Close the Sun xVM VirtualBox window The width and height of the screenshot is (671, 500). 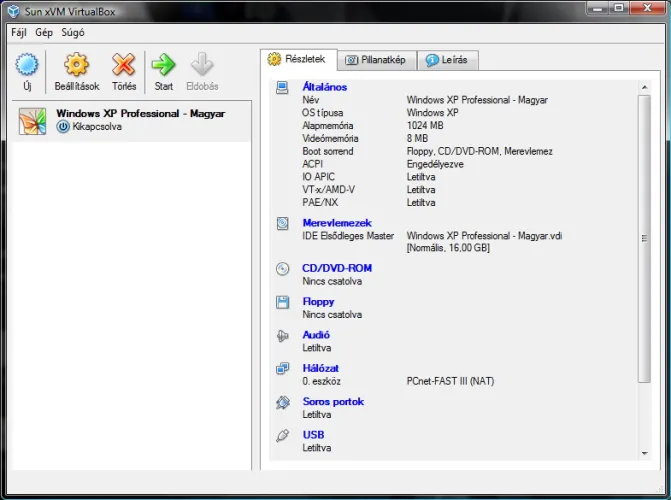(647, 8)
